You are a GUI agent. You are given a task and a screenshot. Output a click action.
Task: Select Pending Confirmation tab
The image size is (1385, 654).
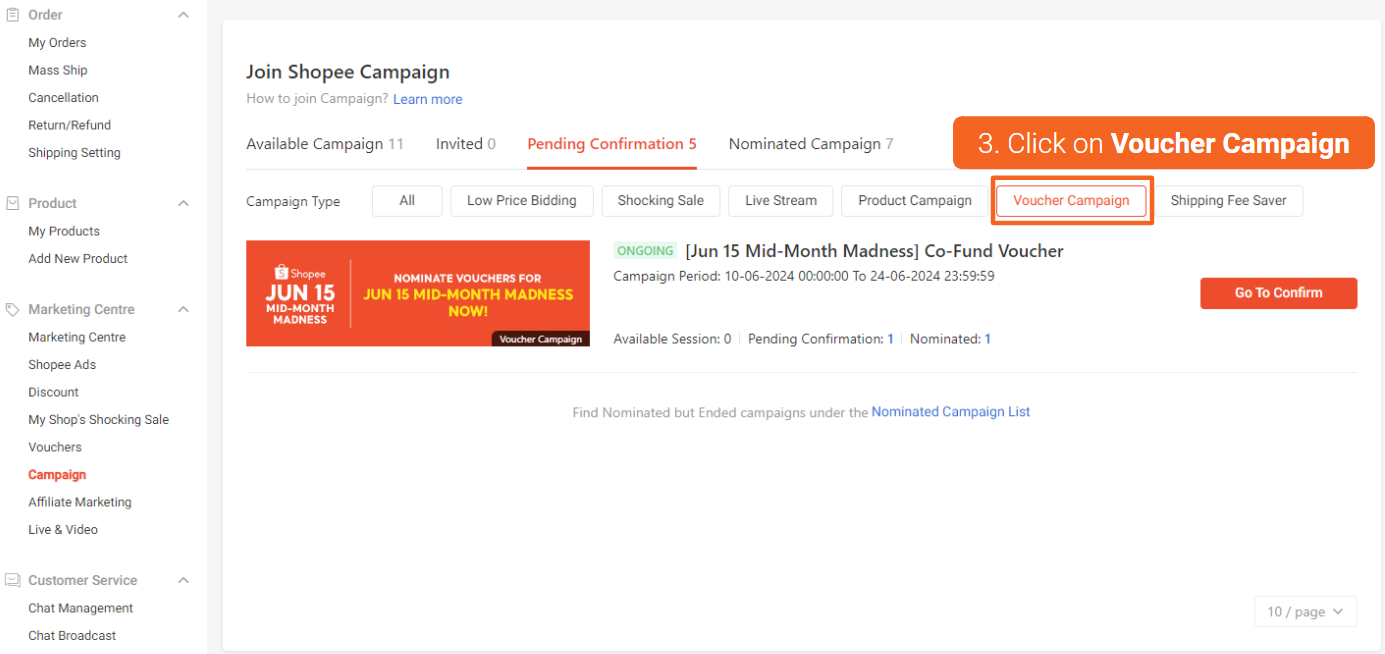click(x=612, y=144)
